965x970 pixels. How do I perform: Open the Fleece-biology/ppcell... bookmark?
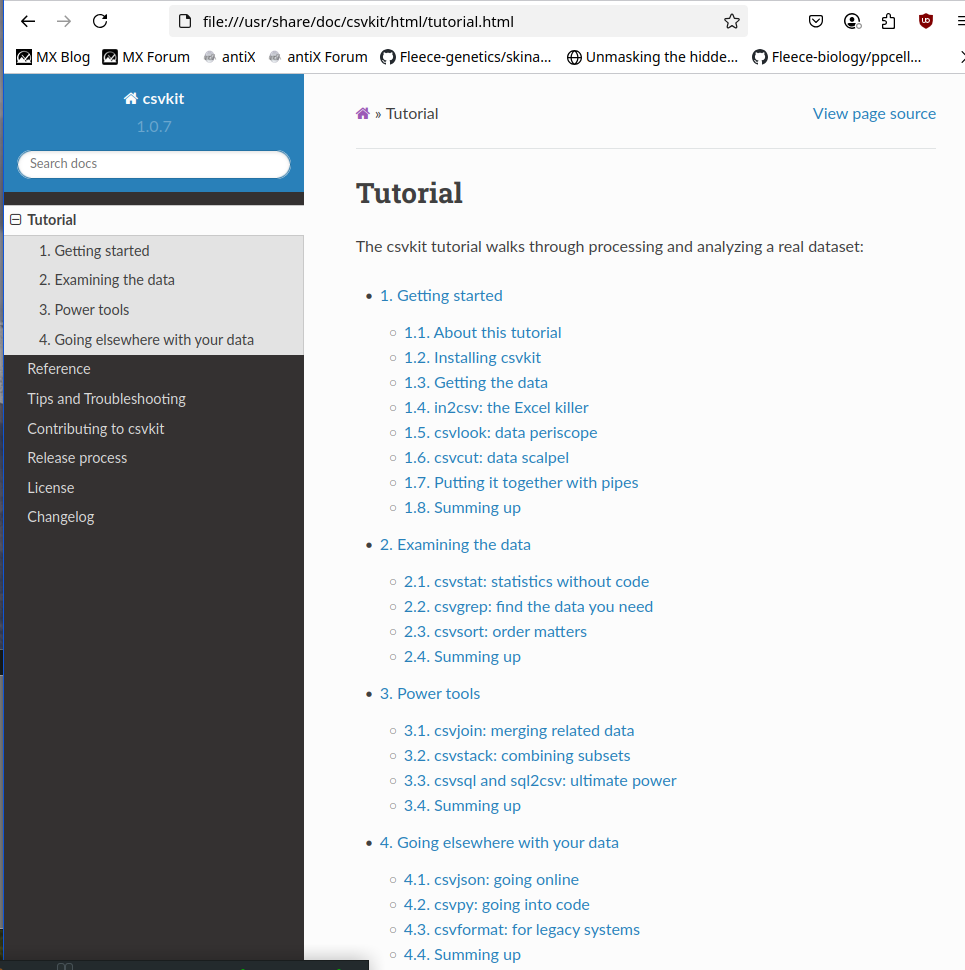pyautogui.click(x=836, y=57)
